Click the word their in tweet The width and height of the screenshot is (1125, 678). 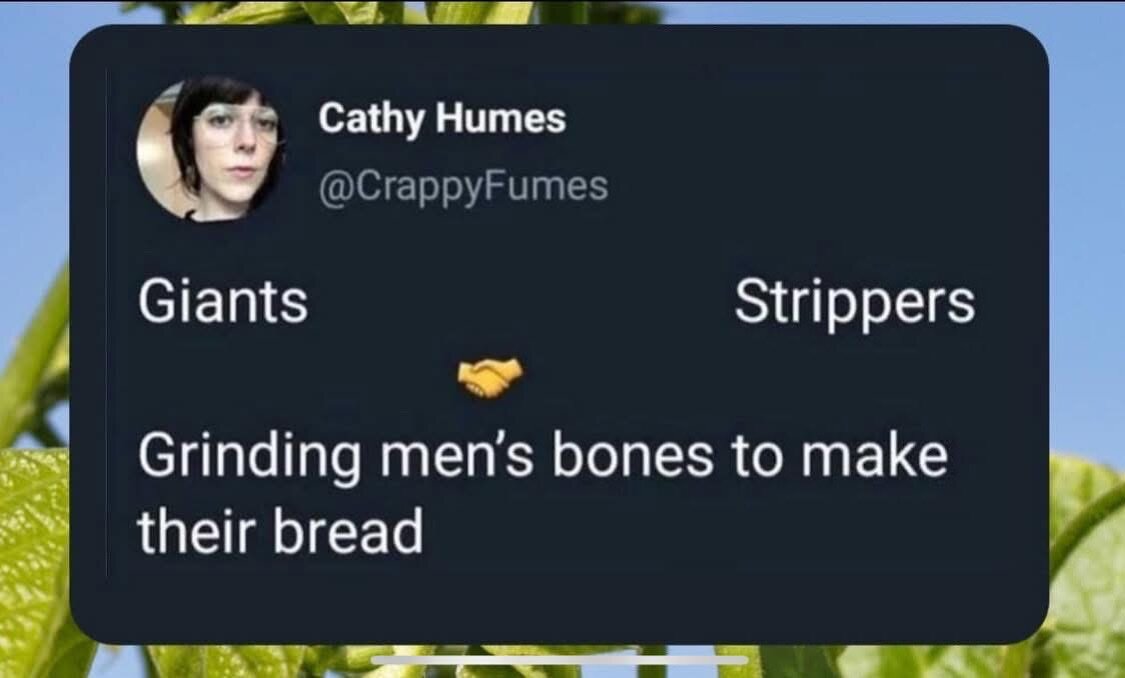point(197,532)
